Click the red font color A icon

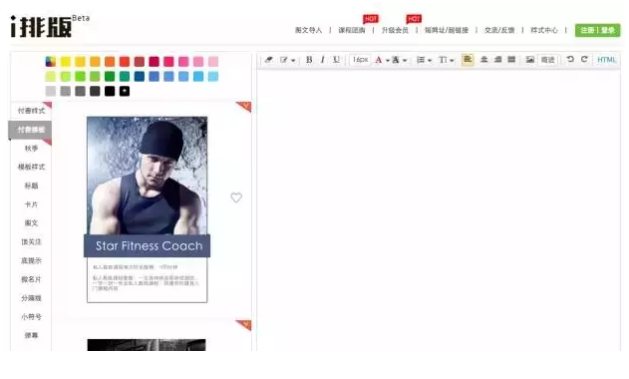tap(378, 60)
